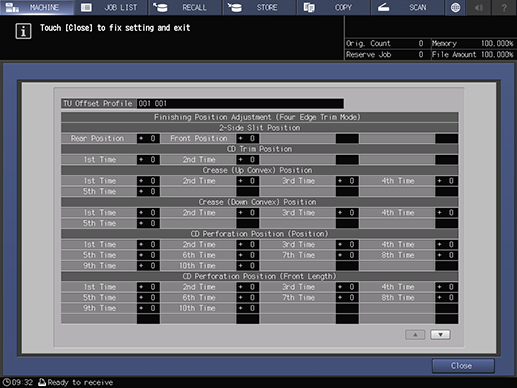Select Crease Up Convex 4th Time value
This screenshot has height=388, width=517.
pyautogui.click(x=446, y=181)
